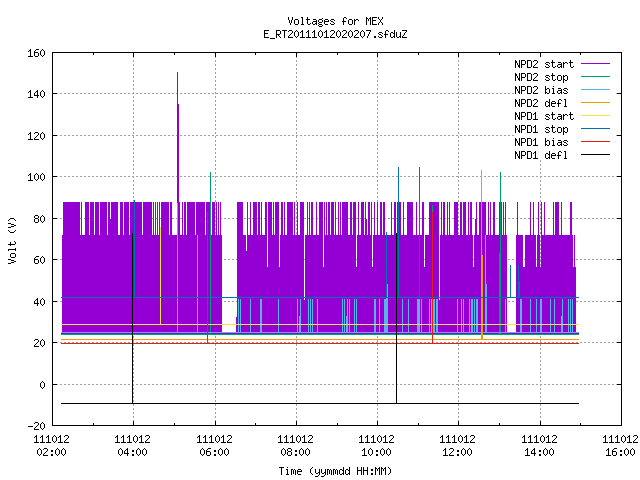Click the tall purple spike peaking at 150 V
Screen dimensions: 640x480
pyautogui.click(x=178, y=137)
